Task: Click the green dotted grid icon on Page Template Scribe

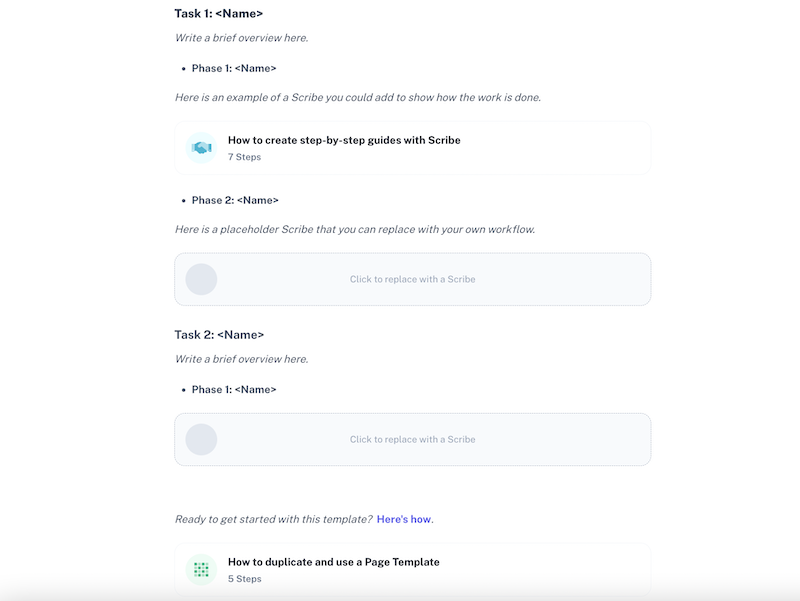Action: click(201, 569)
